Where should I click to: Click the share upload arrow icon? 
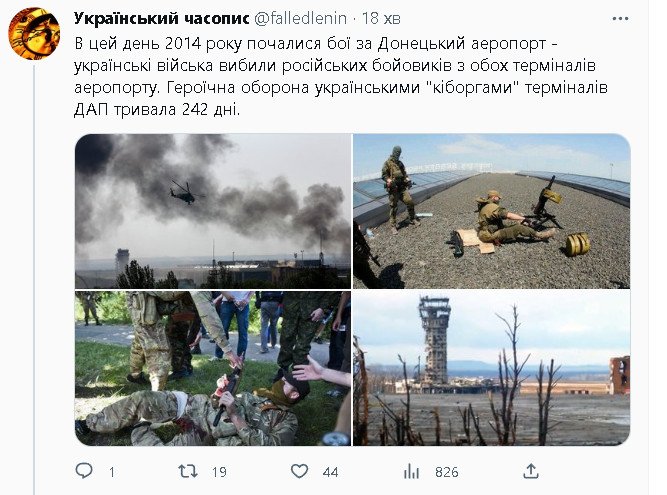pos(531,471)
